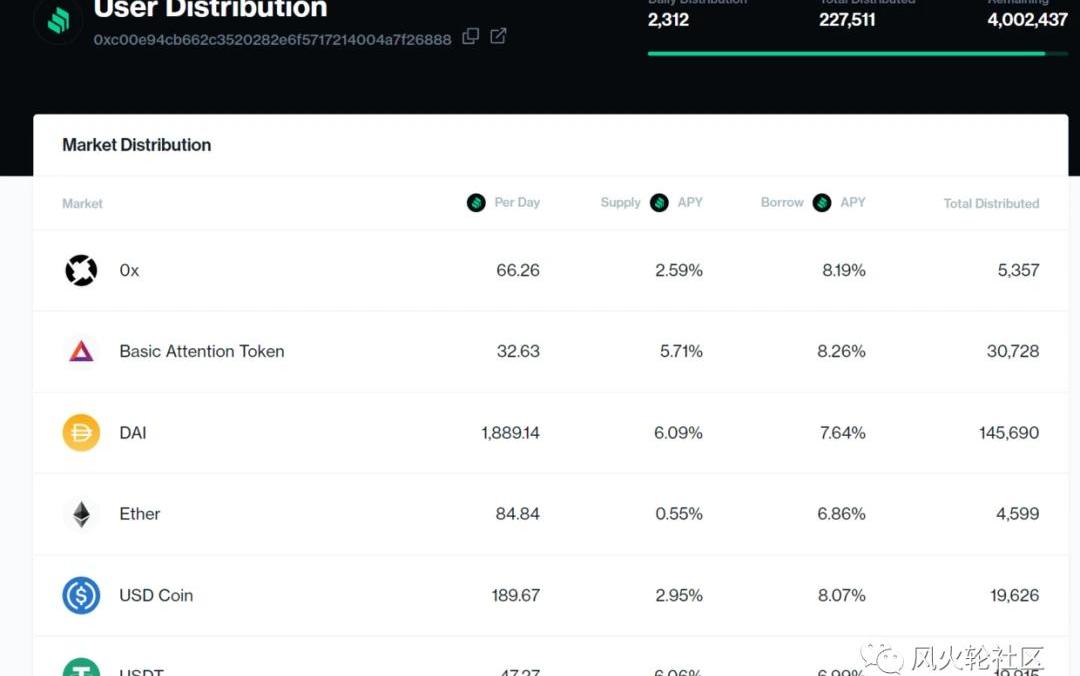
Task: Click the Basic Attention Token icon
Action: [81, 351]
